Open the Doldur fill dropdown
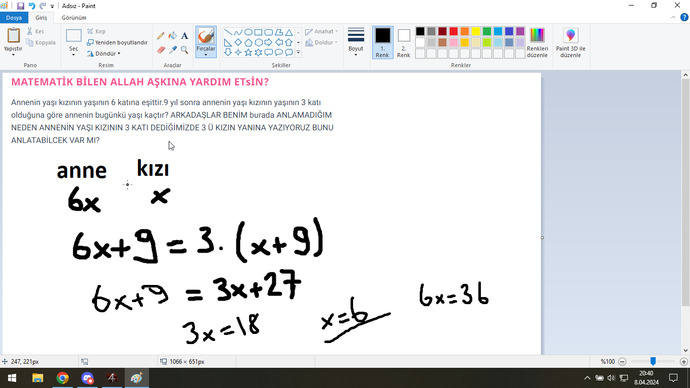 [322, 43]
